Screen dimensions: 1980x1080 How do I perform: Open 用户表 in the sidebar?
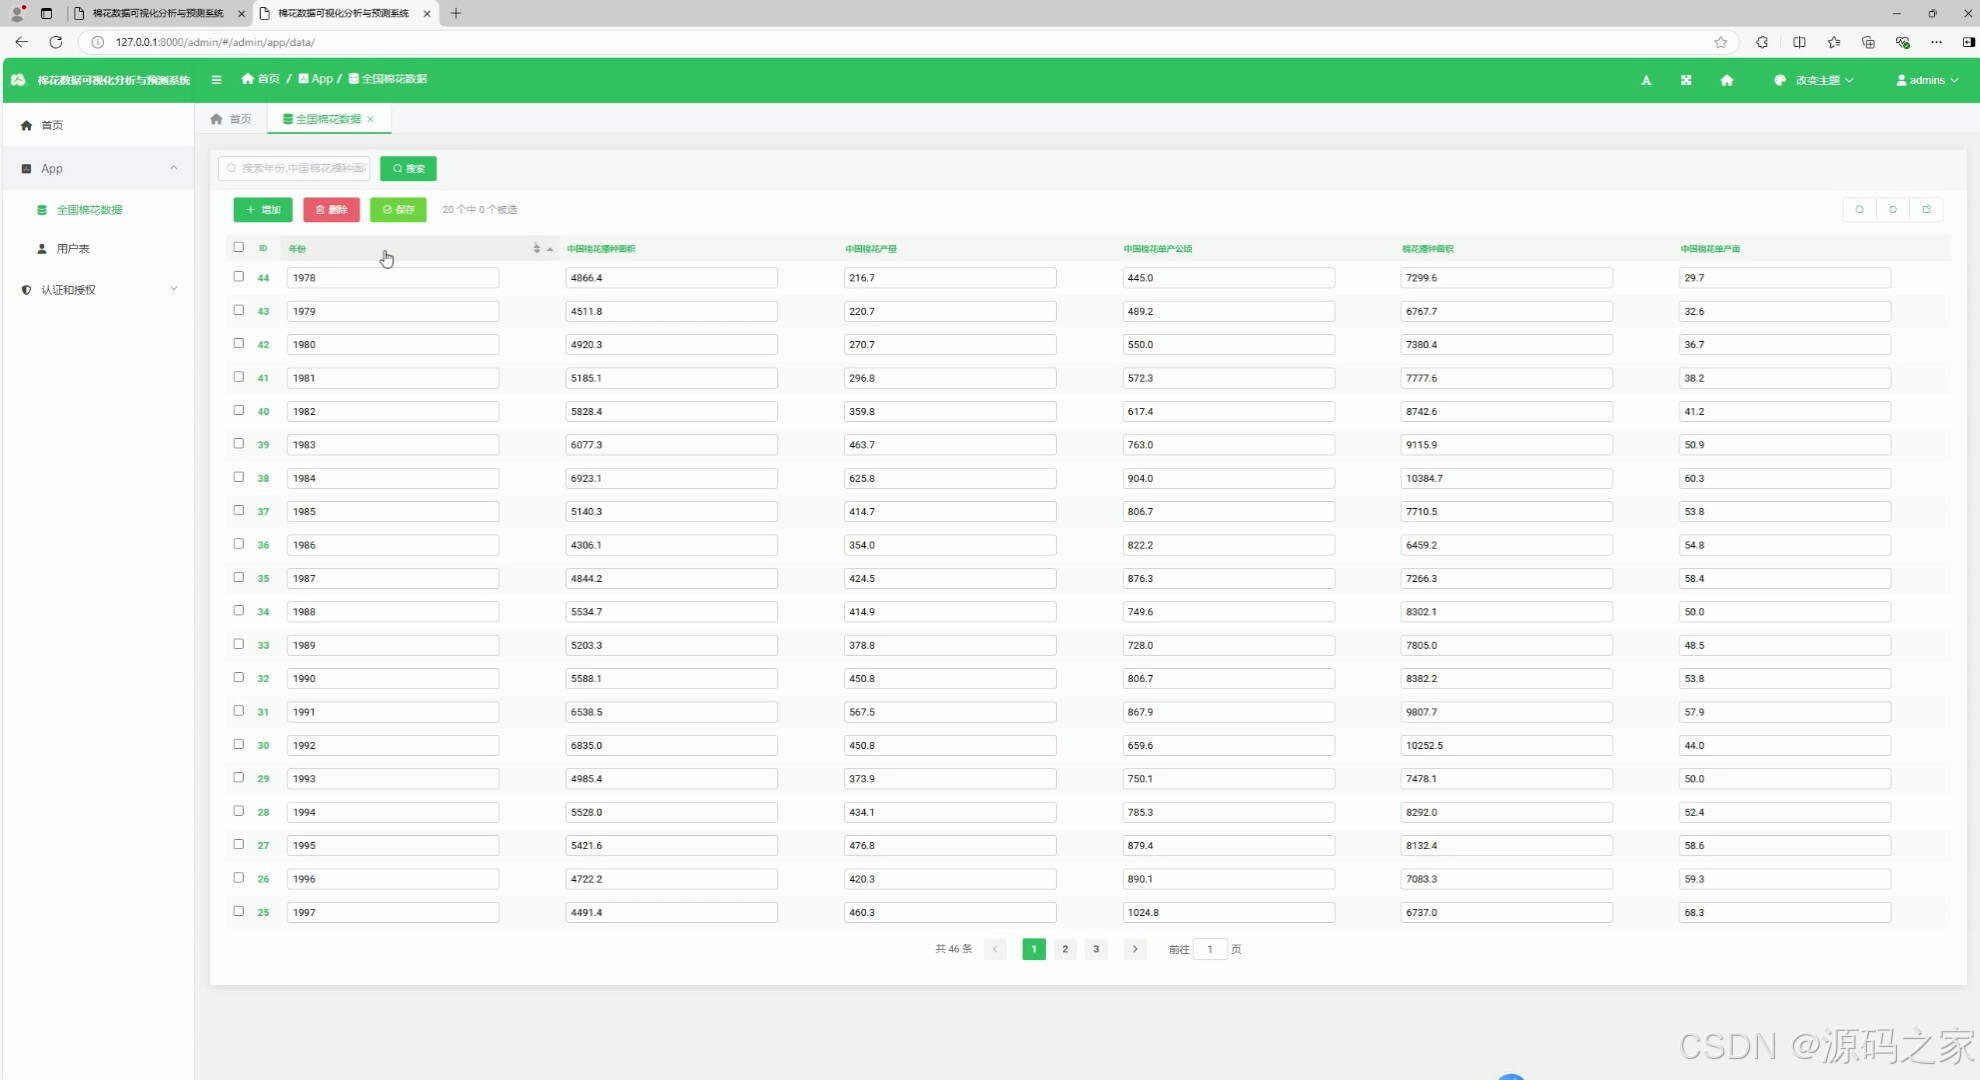pos(73,248)
